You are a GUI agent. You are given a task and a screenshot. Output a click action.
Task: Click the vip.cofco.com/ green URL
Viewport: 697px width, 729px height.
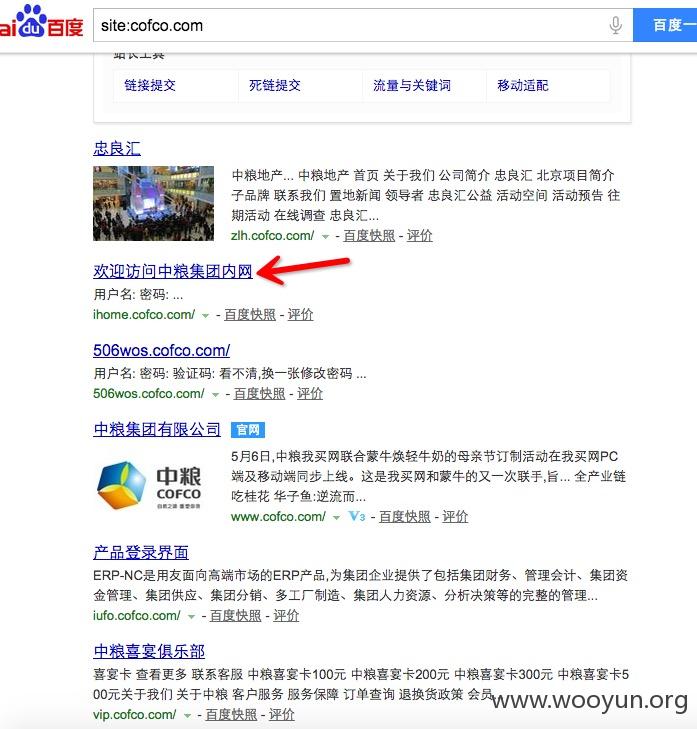pos(135,715)
